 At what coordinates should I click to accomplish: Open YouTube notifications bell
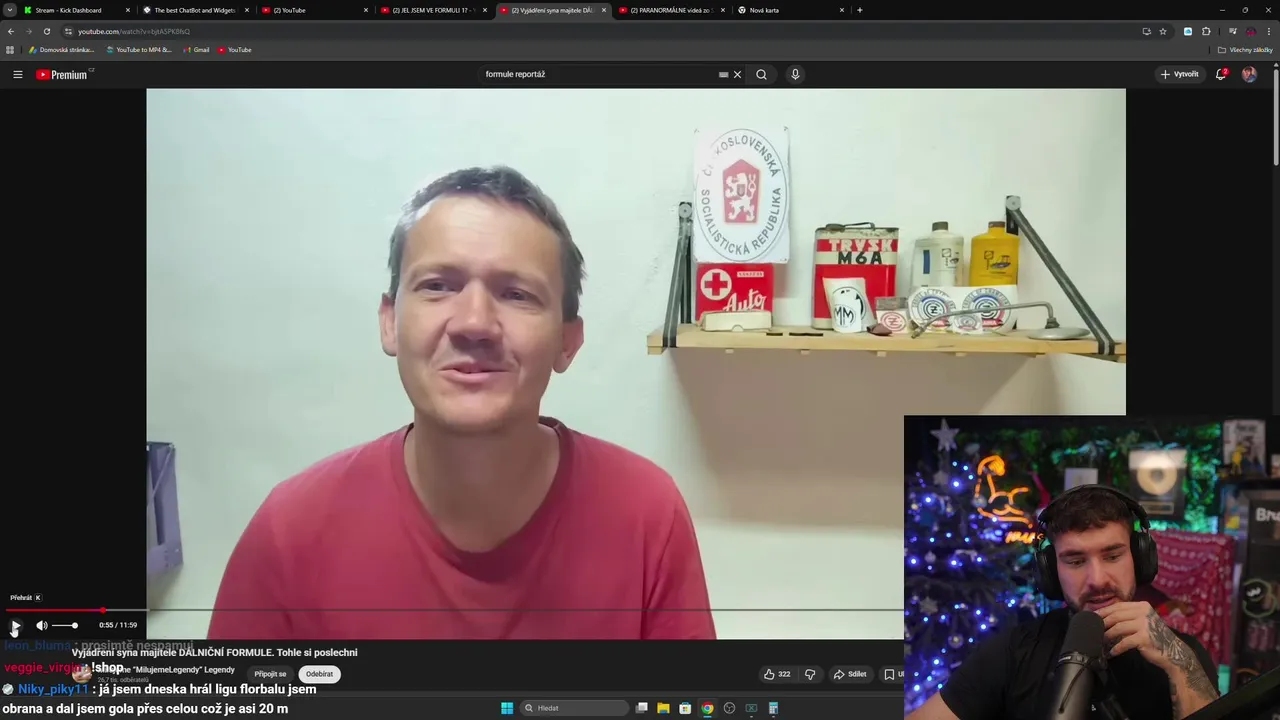[1220, 74]
